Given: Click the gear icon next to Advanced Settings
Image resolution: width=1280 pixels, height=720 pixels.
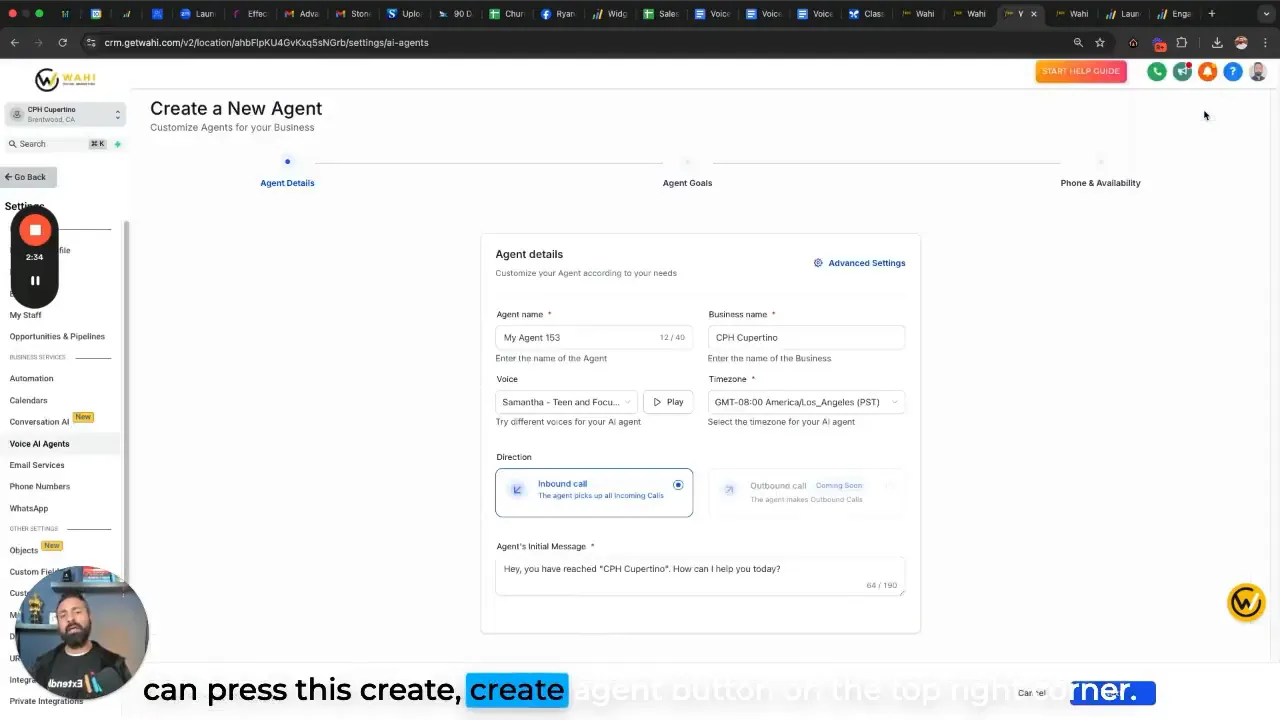Looking at the screenshot, I should click(x=818, y=263).
